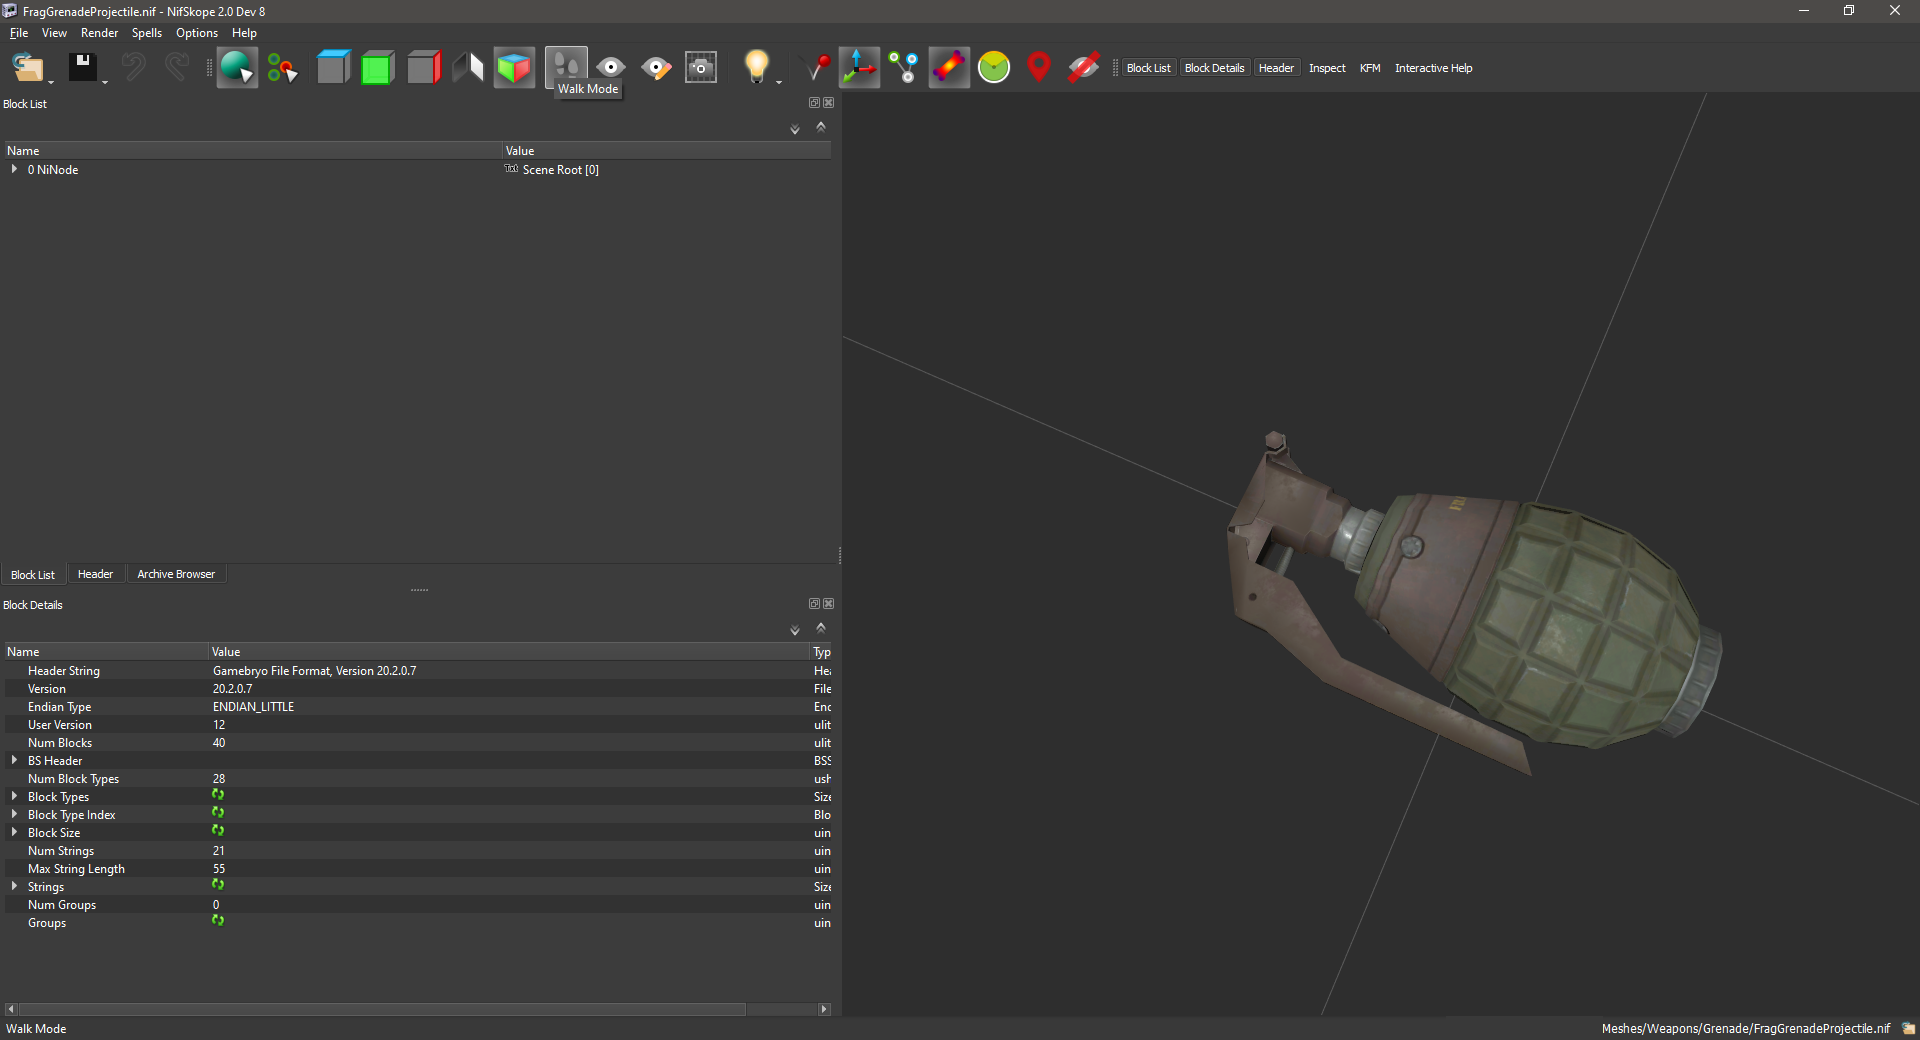1920x1040 pixels.
Task: Expand the BS Header row
Action: point(14,761)
